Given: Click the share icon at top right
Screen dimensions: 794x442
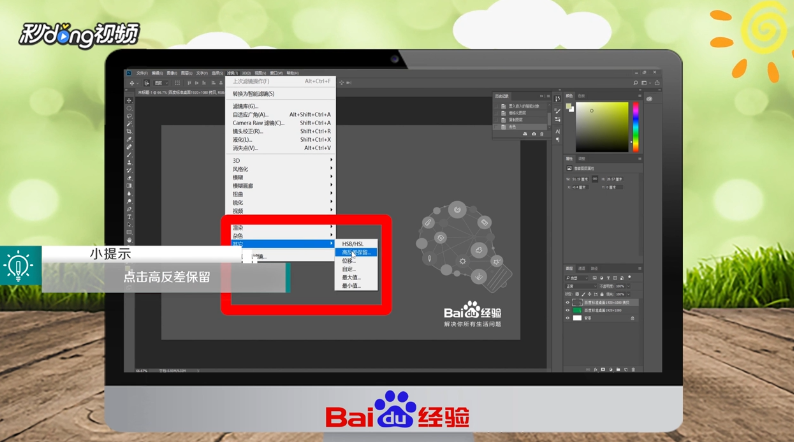Looking at the screenshot, I should (657, 83).
